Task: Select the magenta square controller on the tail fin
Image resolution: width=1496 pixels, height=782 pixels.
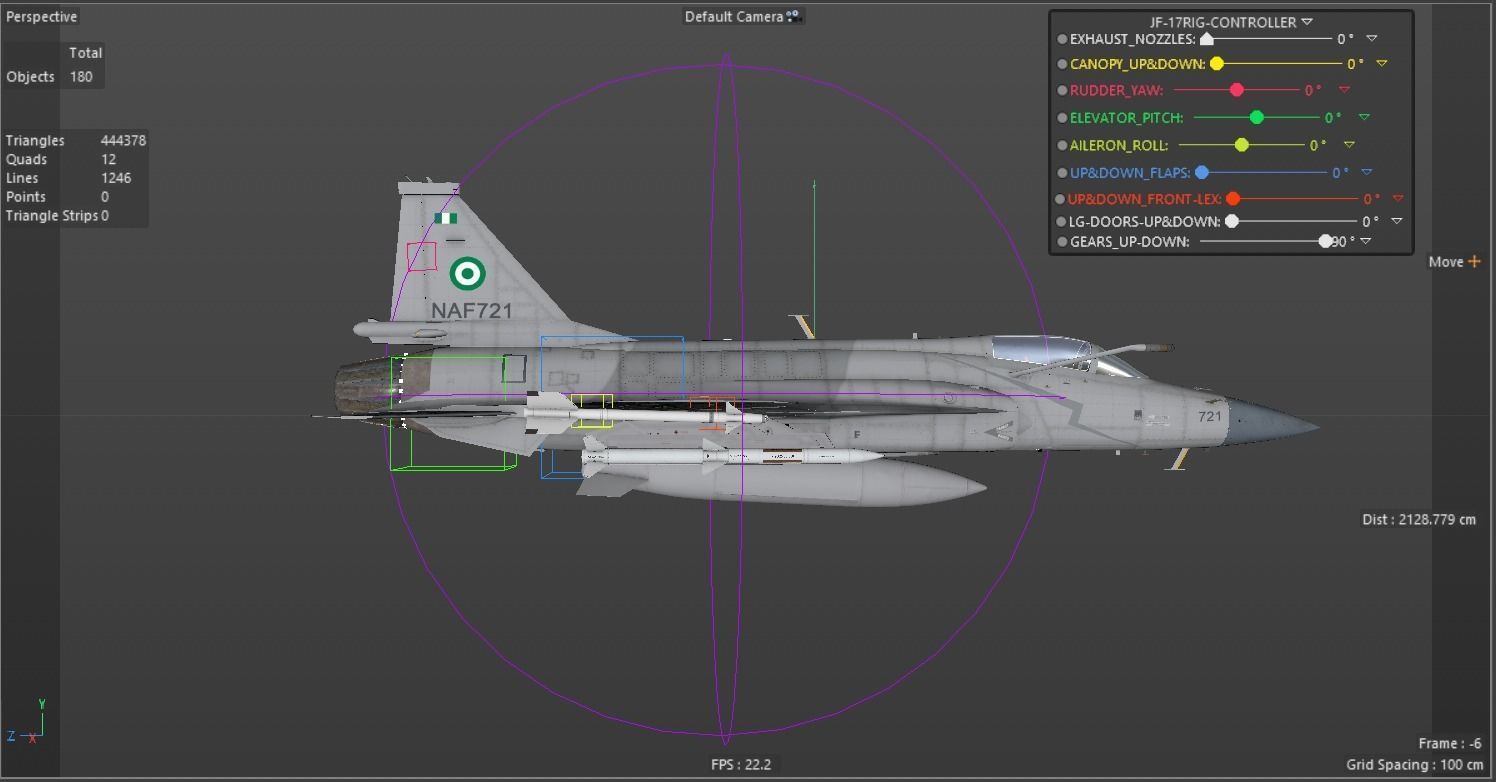Action: (x=422, y=257)
